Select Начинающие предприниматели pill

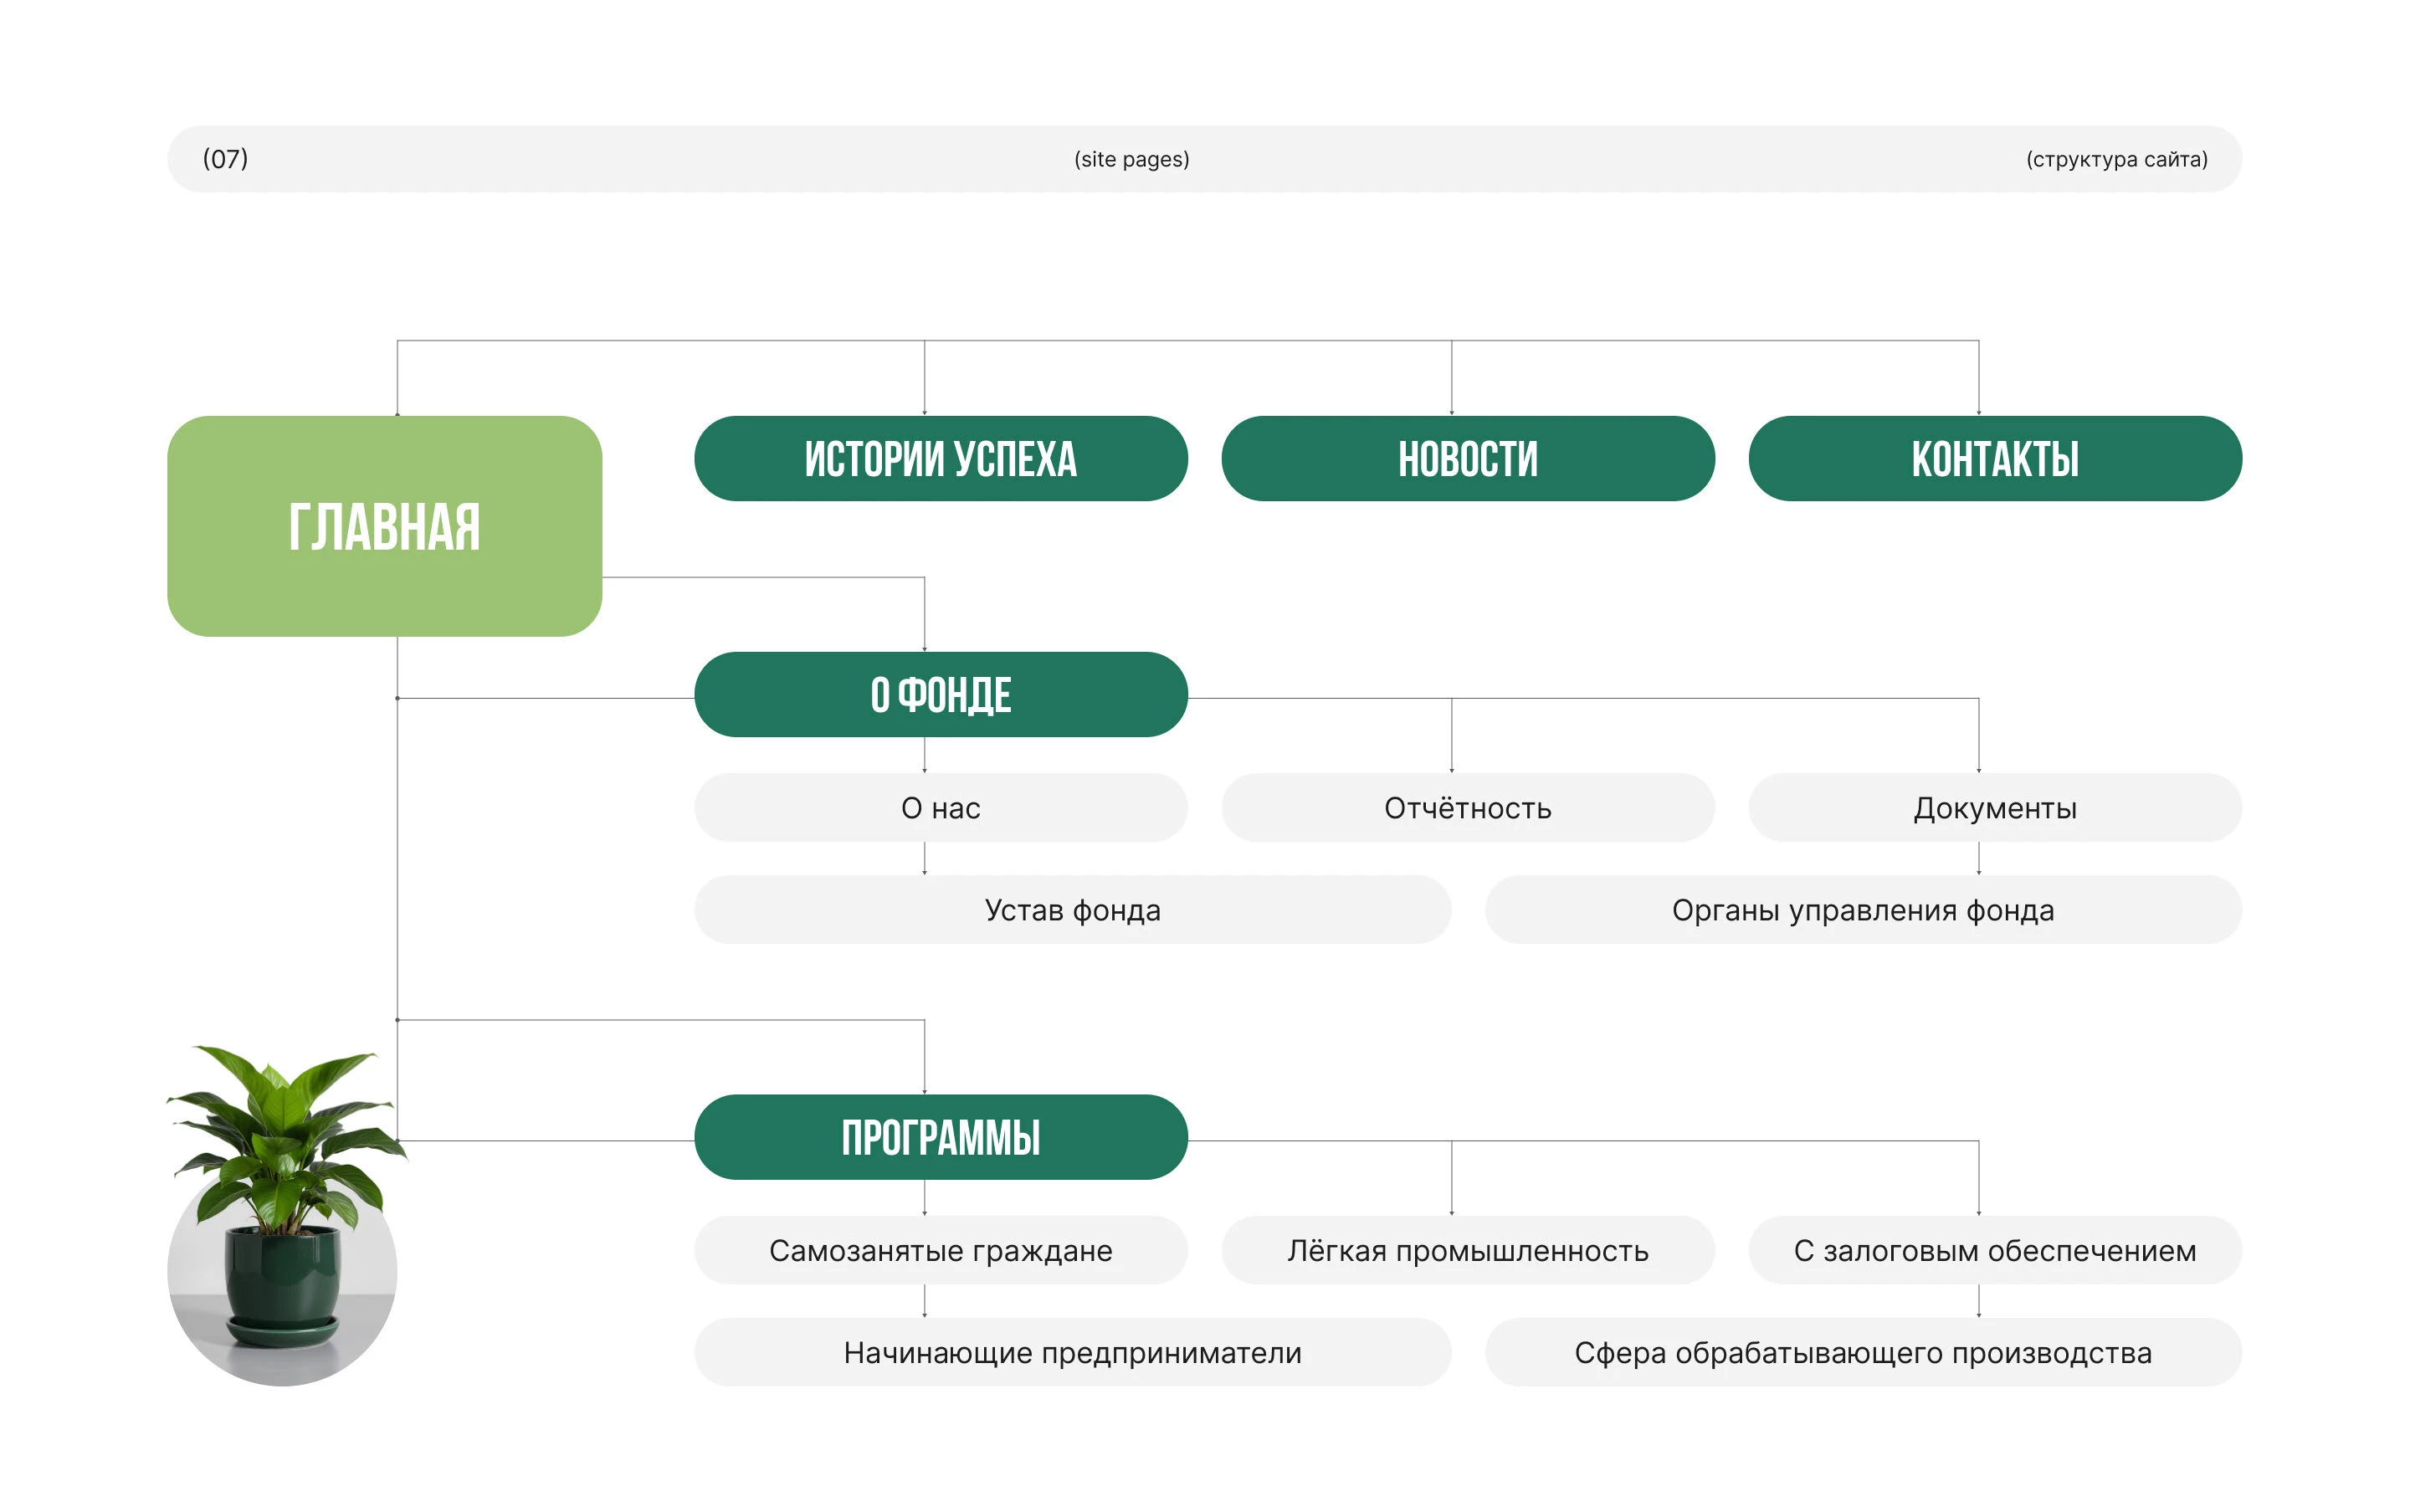[1072, 1352]
